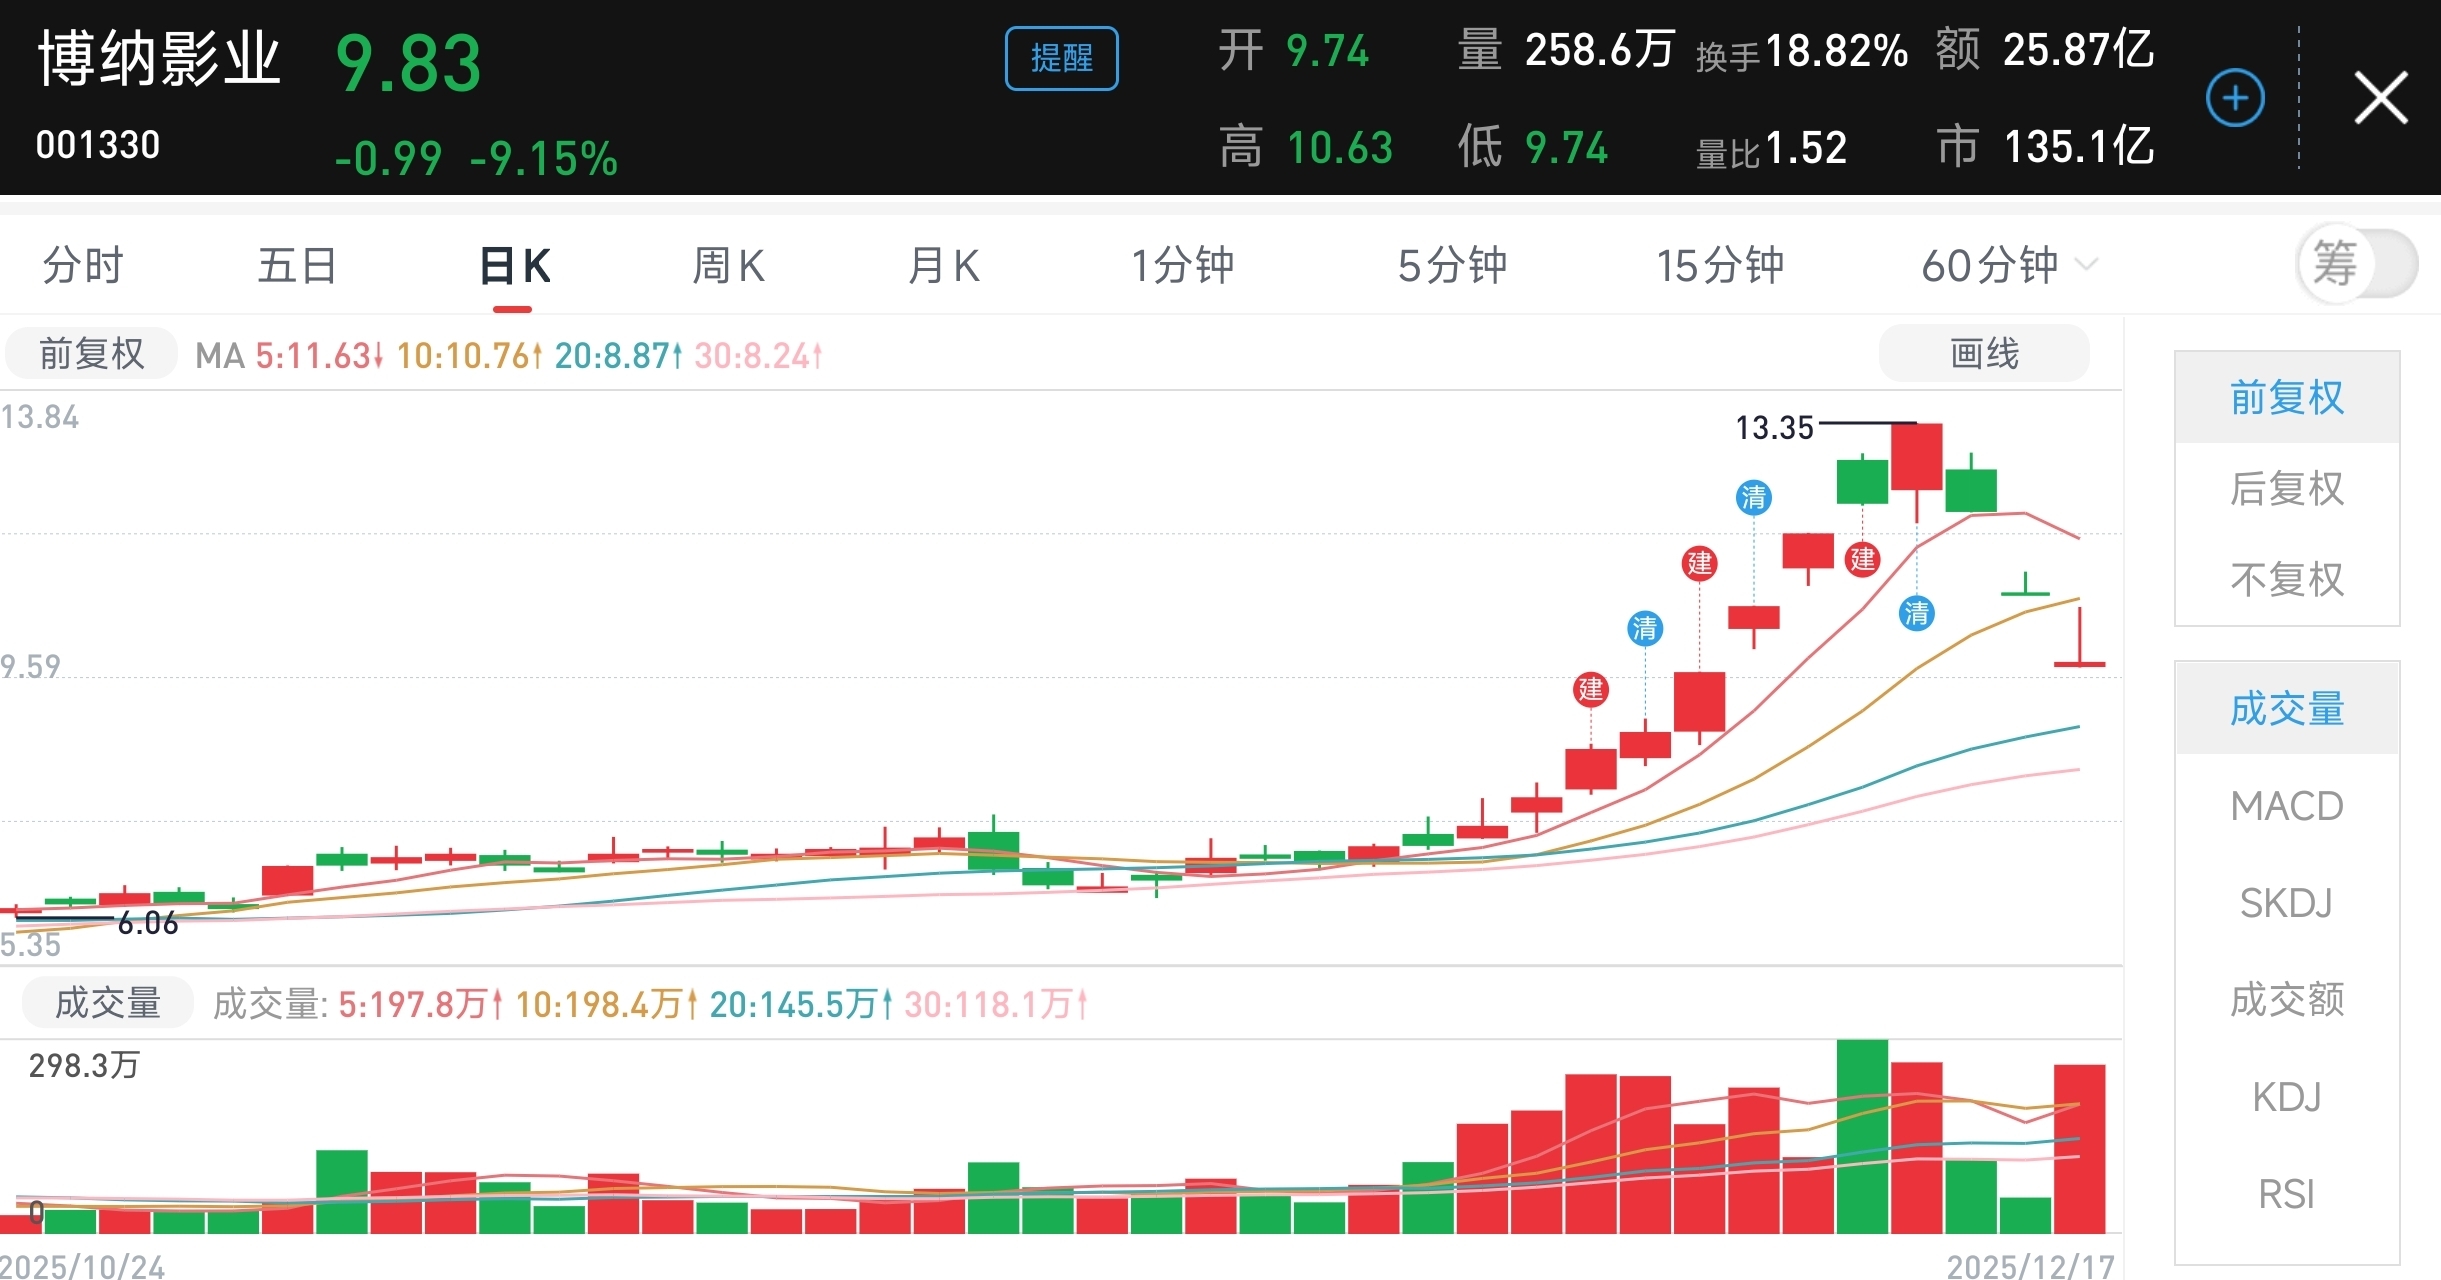
Task: Select 后复权 adjustment option
Action: [2286, 489]
